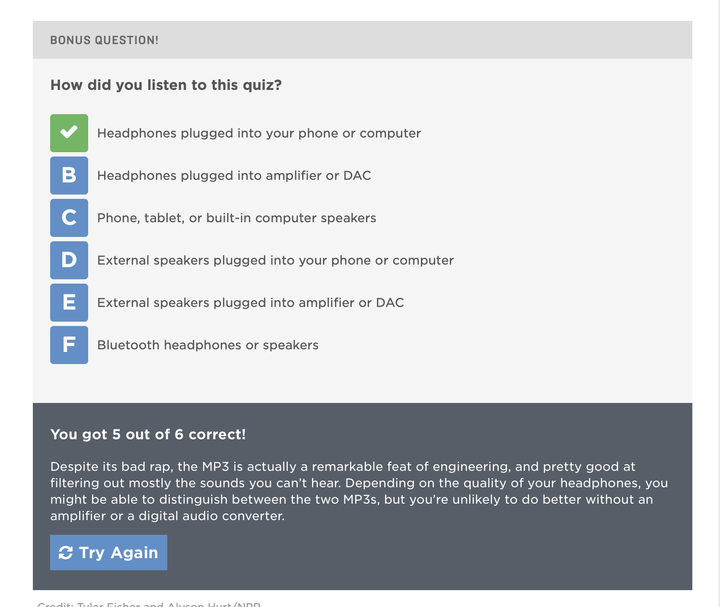720x607 pixels.
Task: Click 'Headphones plugged into your phone or computer'
Action: [x=259, y=133]
